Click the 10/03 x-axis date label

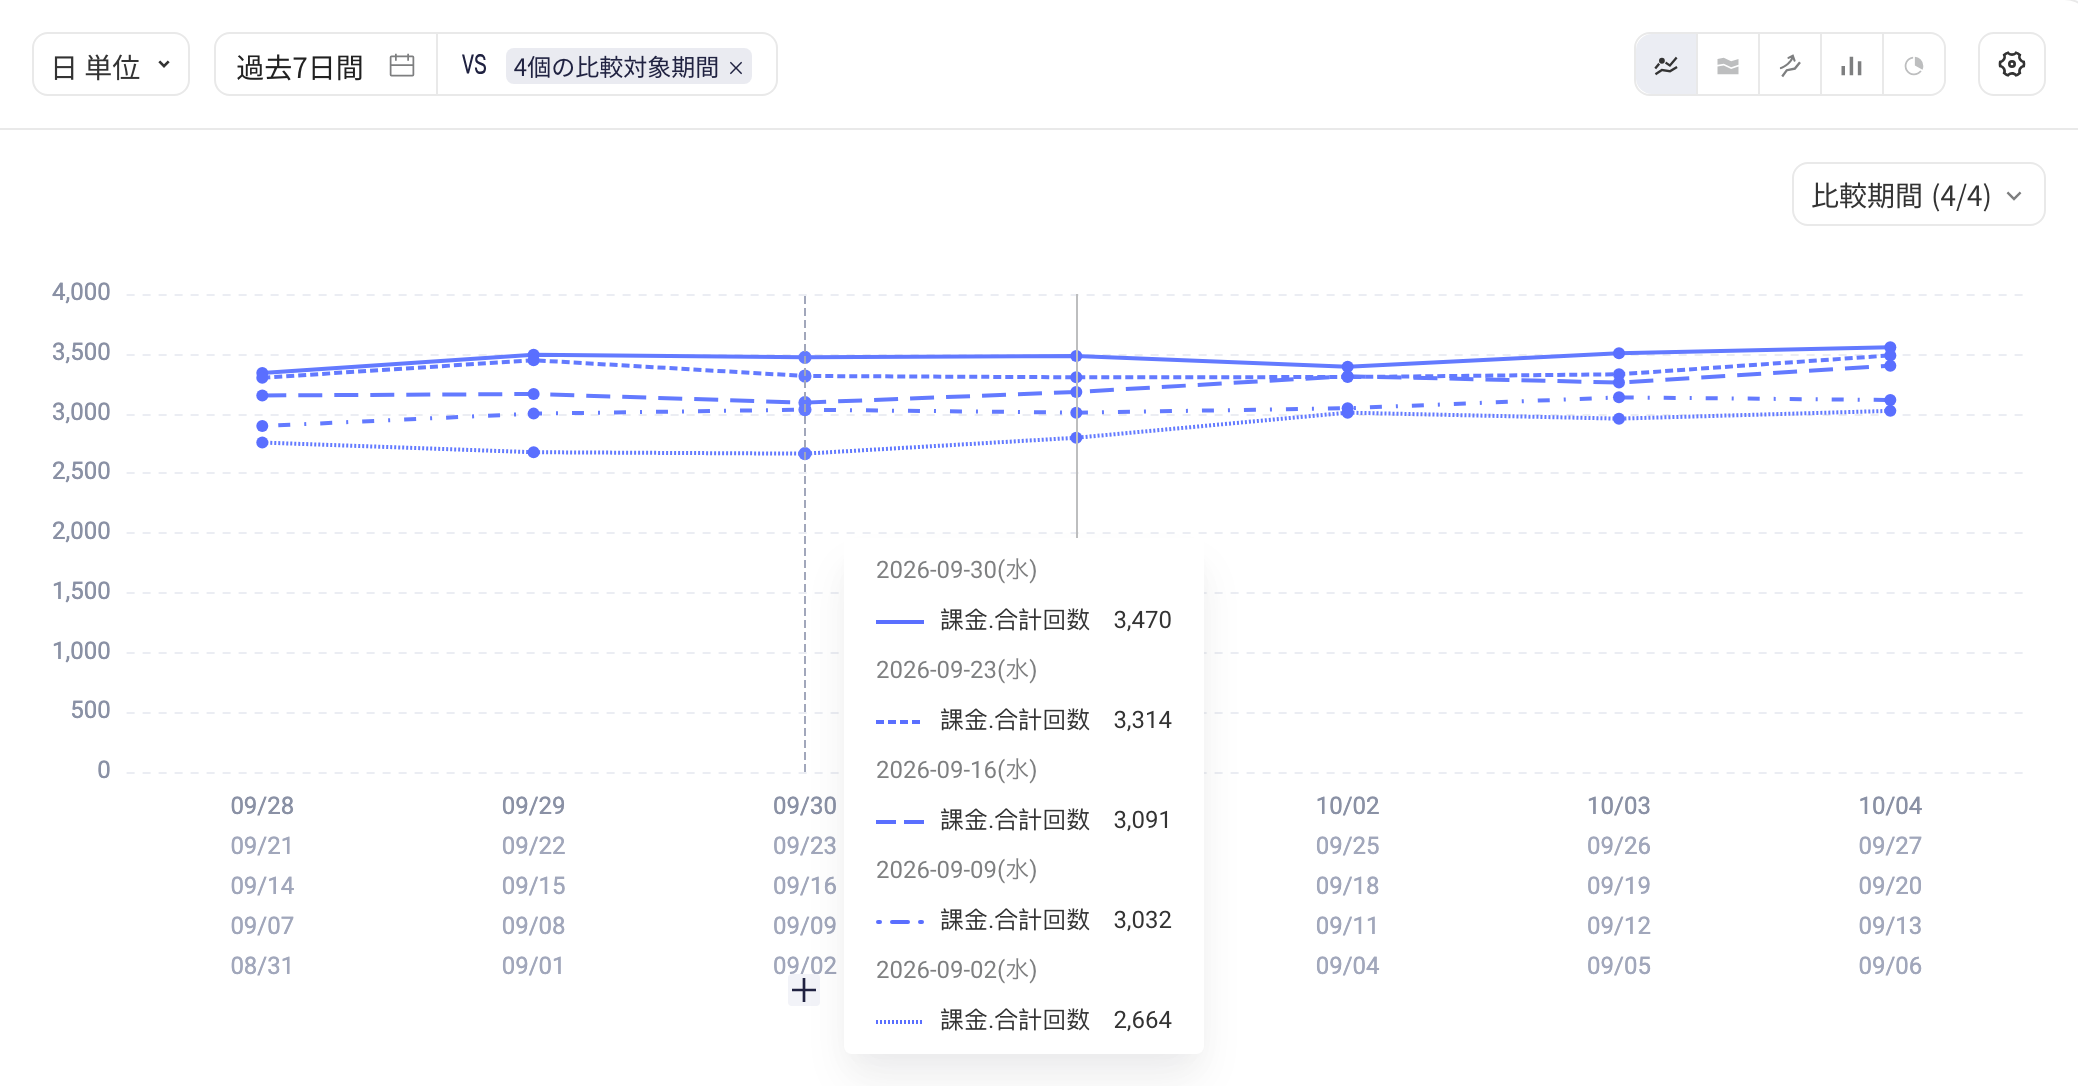1618,805
